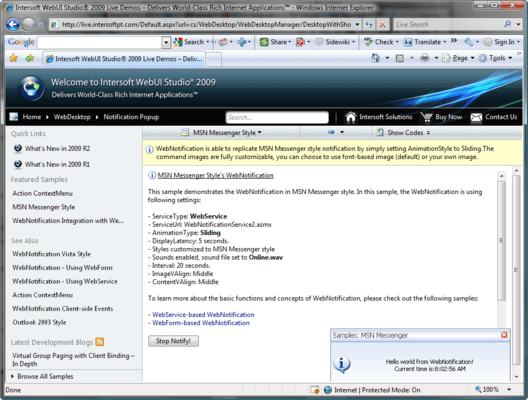Click the Contact Us envelope icon
528x400 pixels.
(x=476, y=117)
